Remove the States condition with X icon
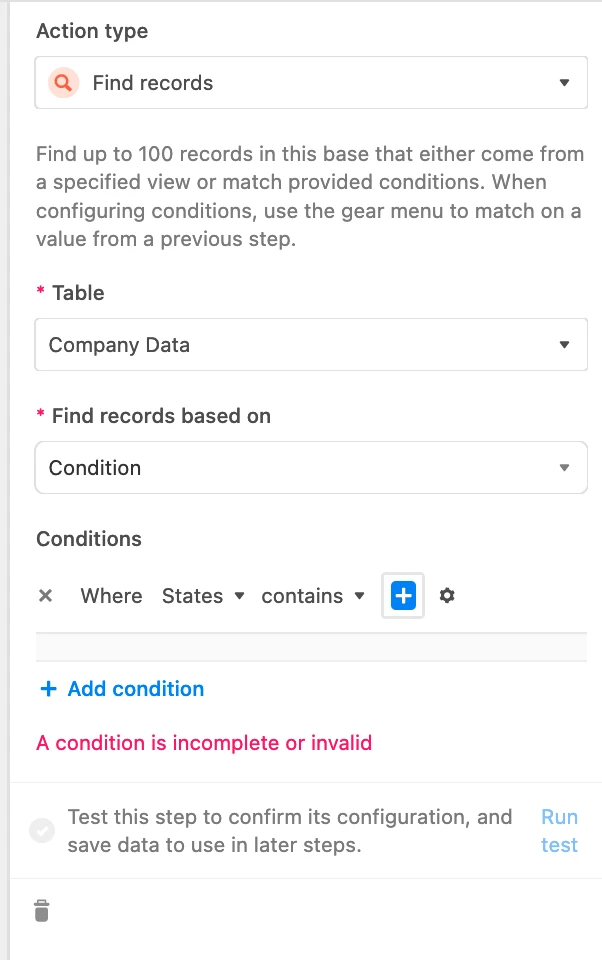Image resolution: width=602 pixels, height=960 pixels. 45,596
